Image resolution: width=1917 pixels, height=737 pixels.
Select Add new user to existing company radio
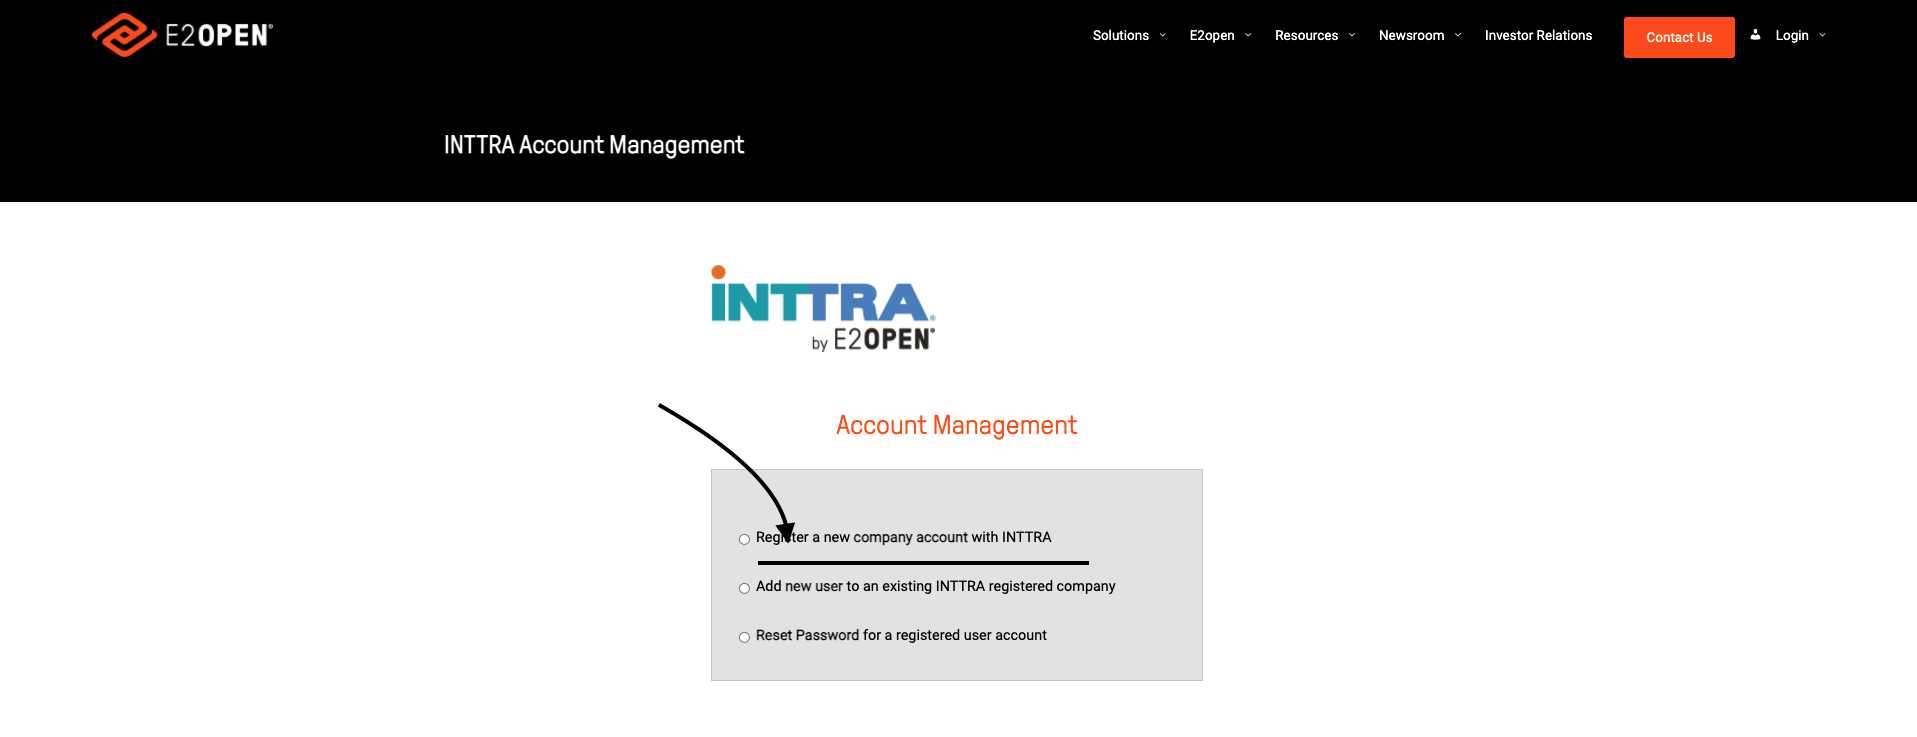pos(744,588)
